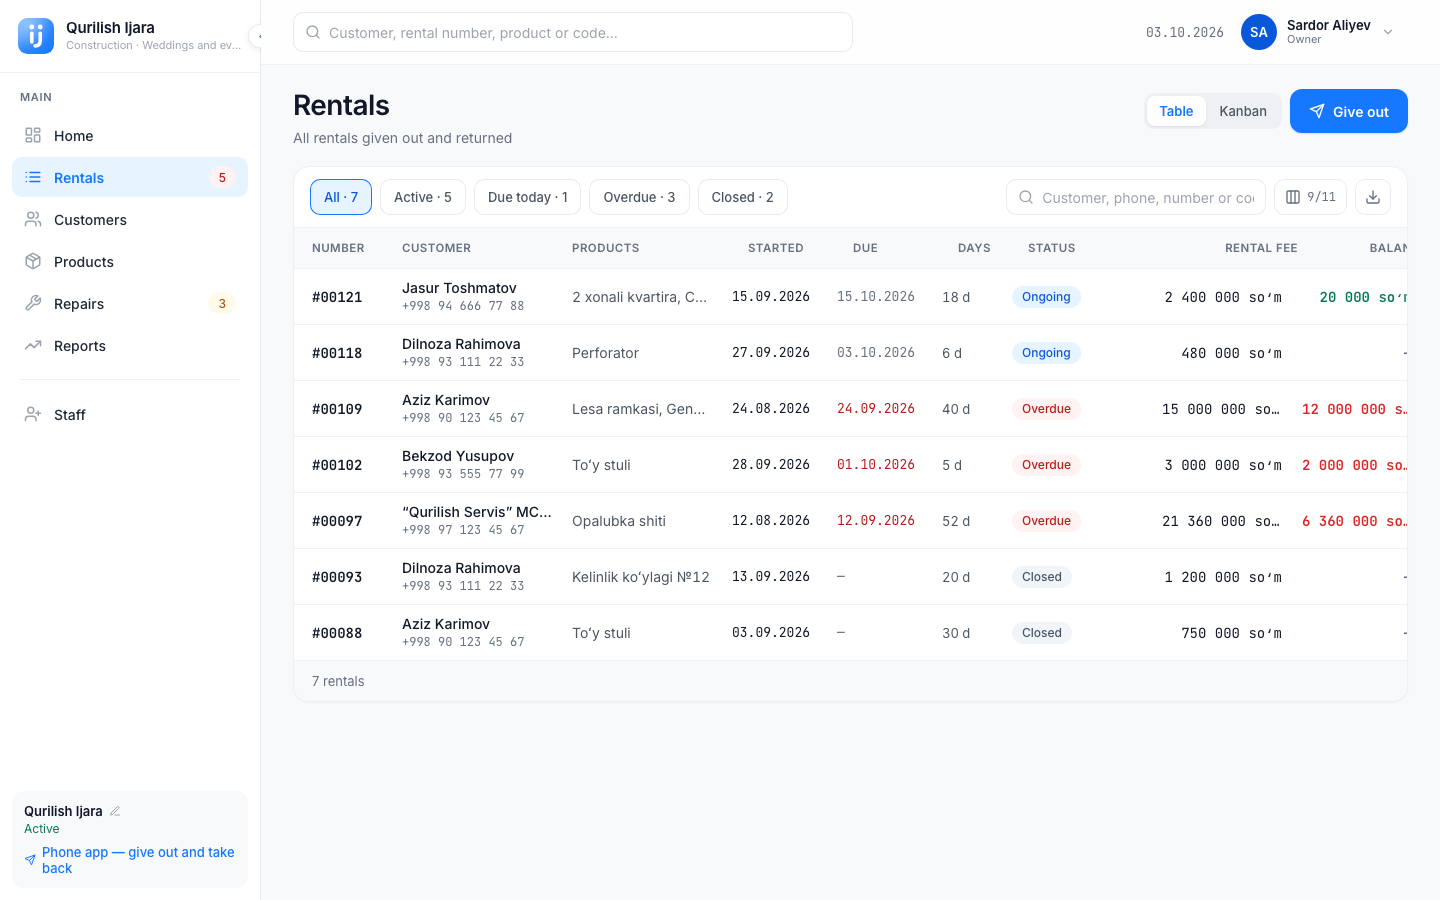This screenshot has width=1440, height=900.
Task: Open the Customers section
Action: click(130, 220)
